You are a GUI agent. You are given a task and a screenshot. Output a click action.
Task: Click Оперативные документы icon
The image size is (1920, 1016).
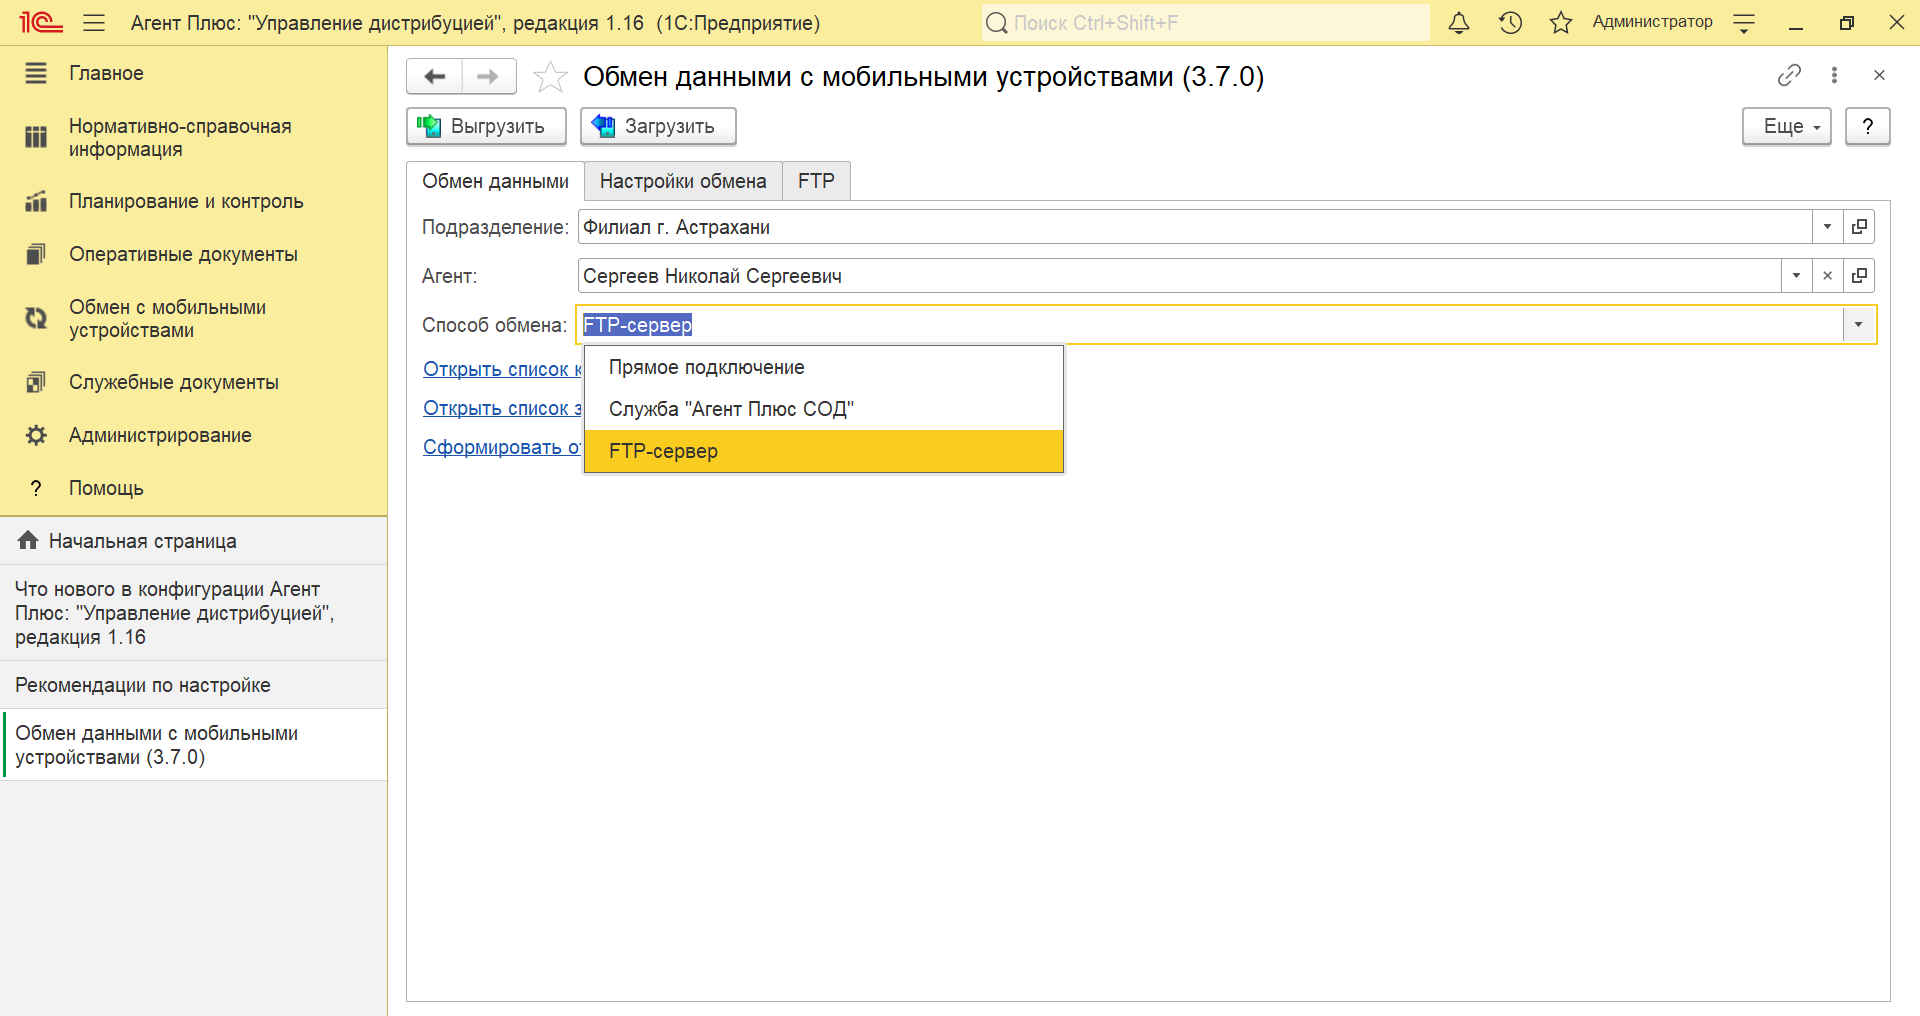pyautogui.click(x=36, y=254)
